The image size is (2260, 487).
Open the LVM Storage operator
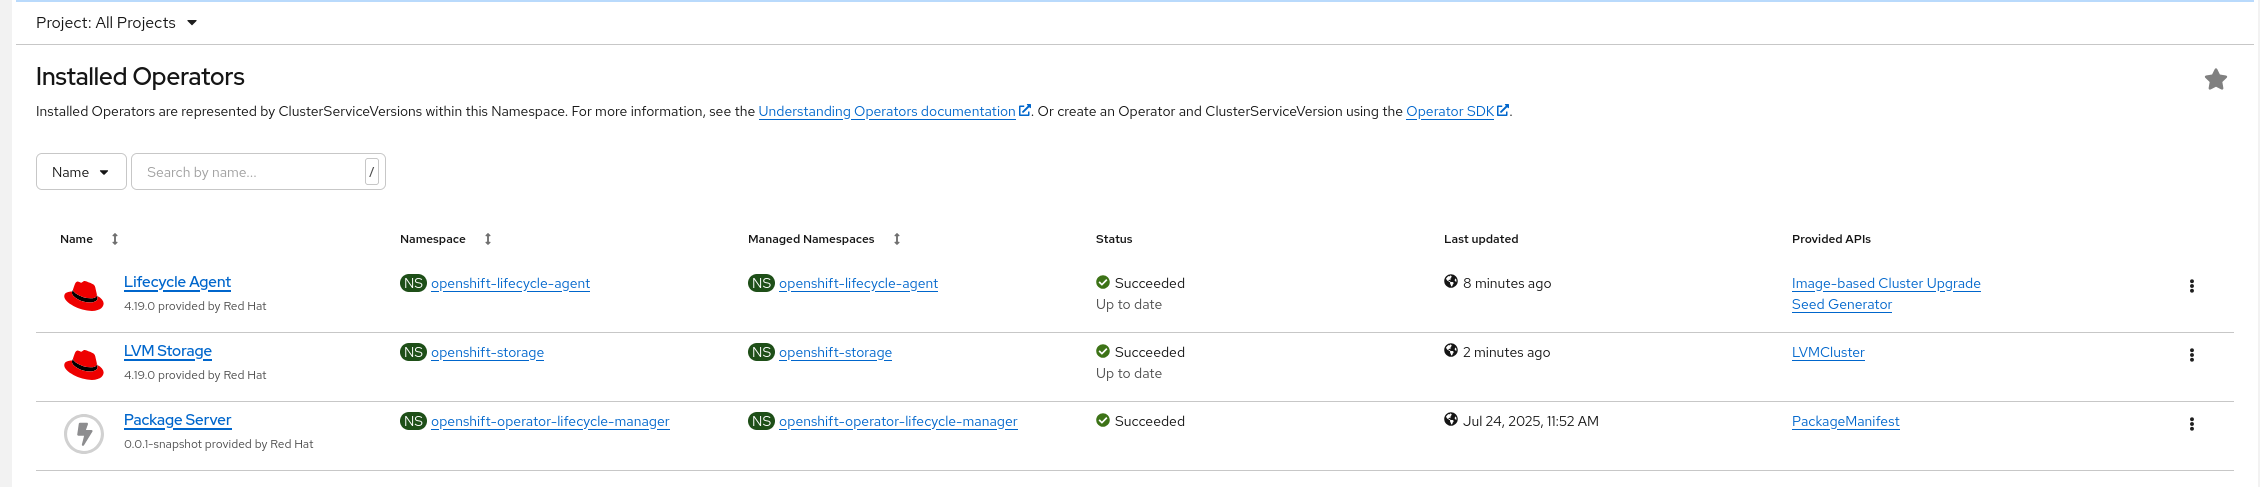168,351
